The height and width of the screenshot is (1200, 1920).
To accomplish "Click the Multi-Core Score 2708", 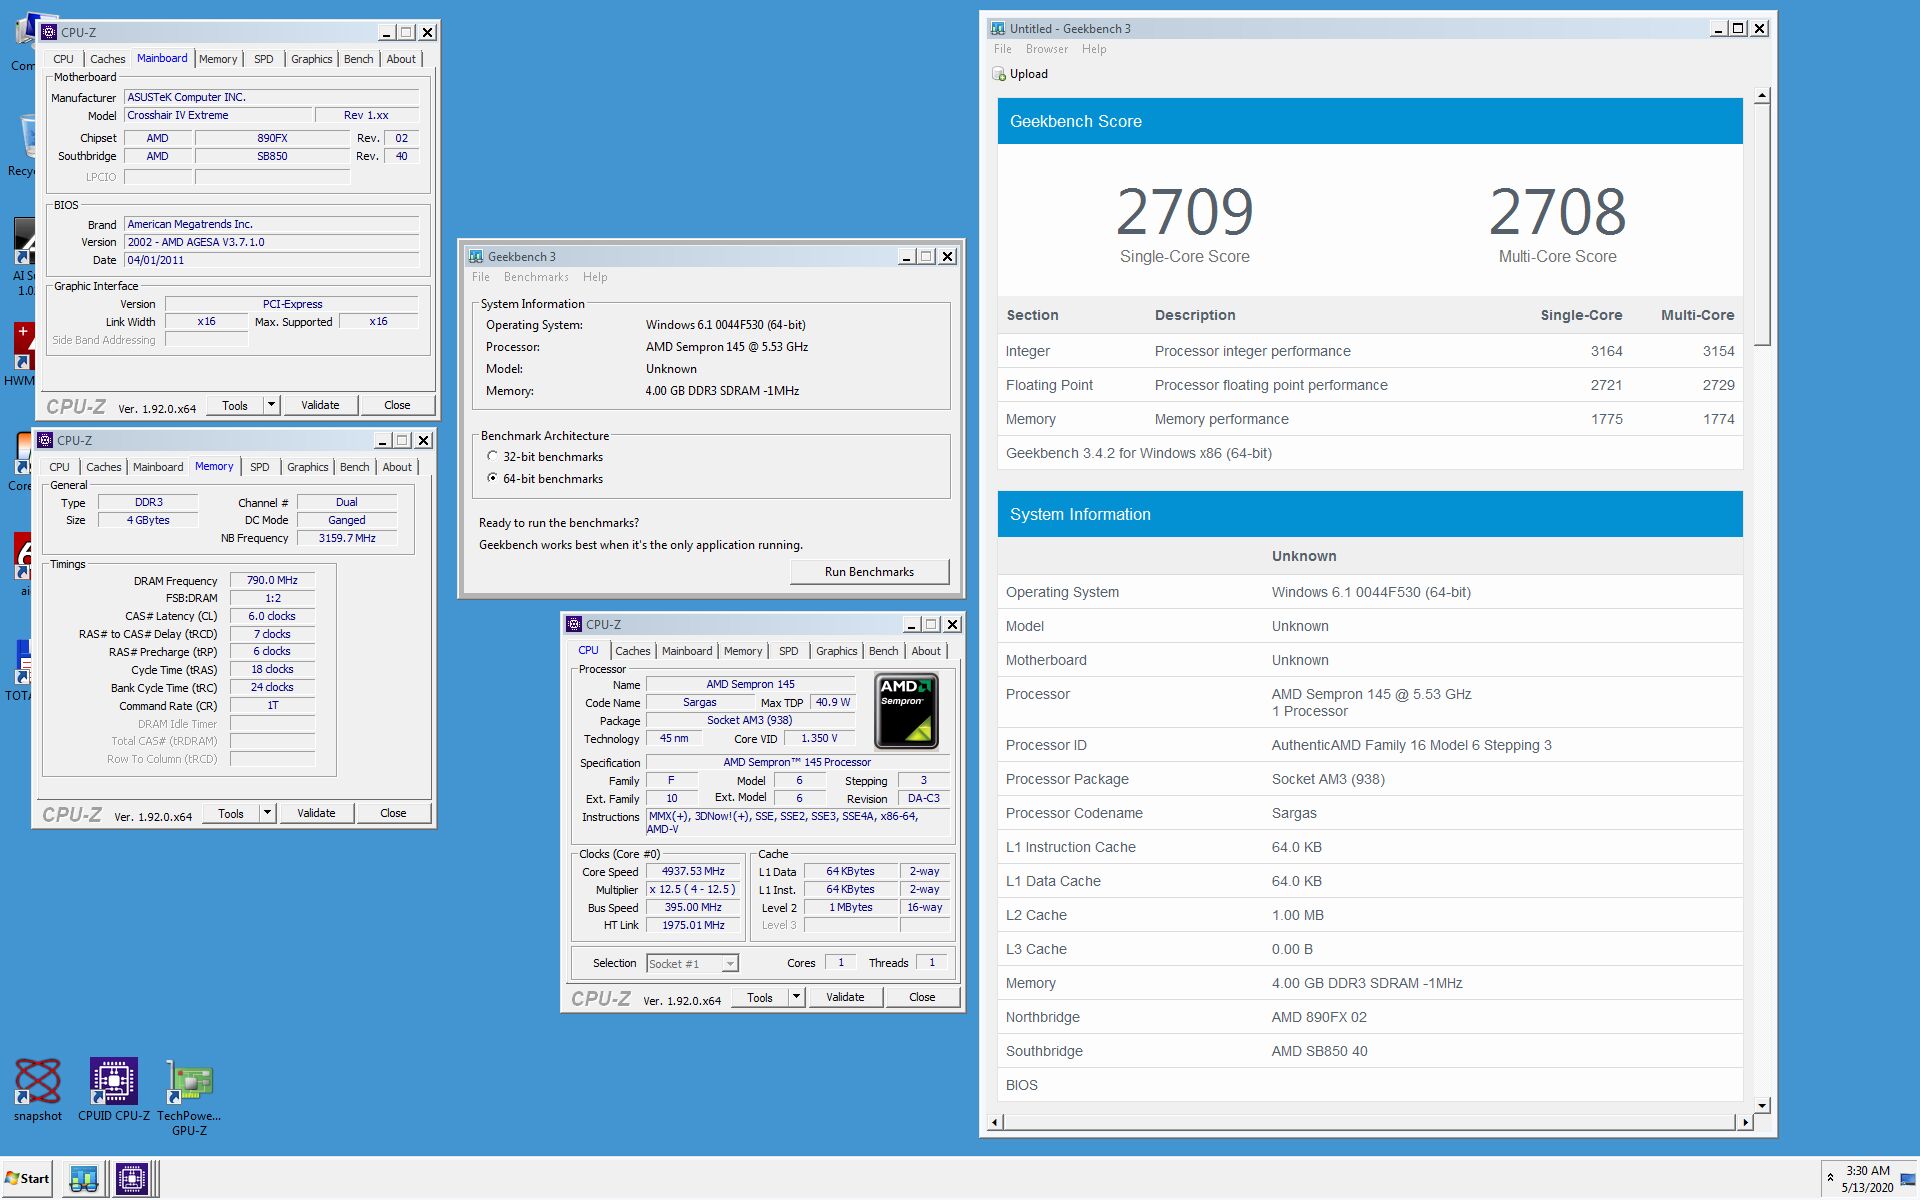I will pyautogui.click(x=1557, y=211).
